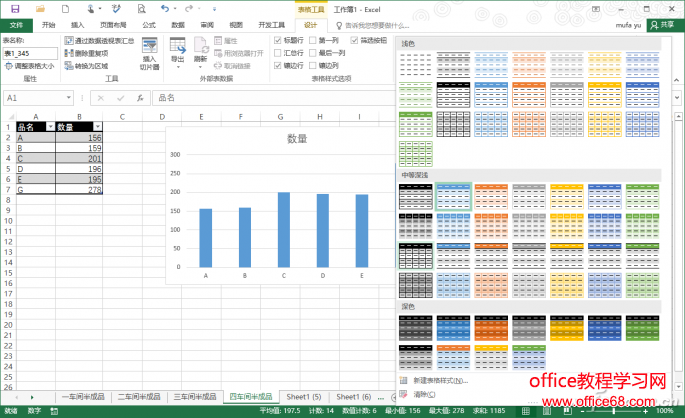This screenshot has height=418, width=685.
Task: Switch to sheet tab 二车间半成品
Action: [x=139, y=397]
